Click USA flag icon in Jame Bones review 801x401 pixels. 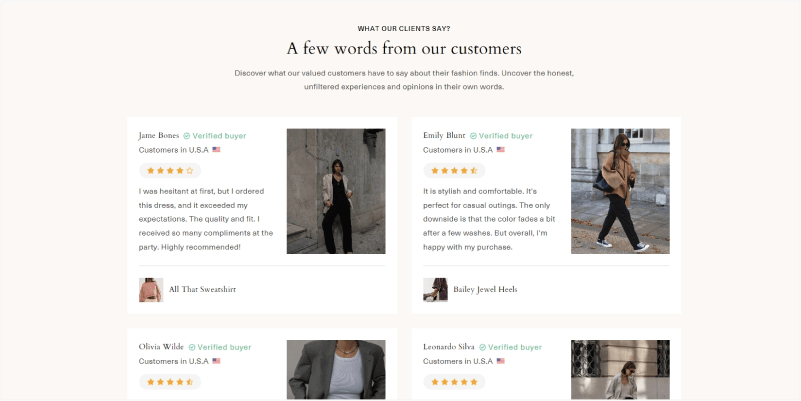tap(216, 150)
